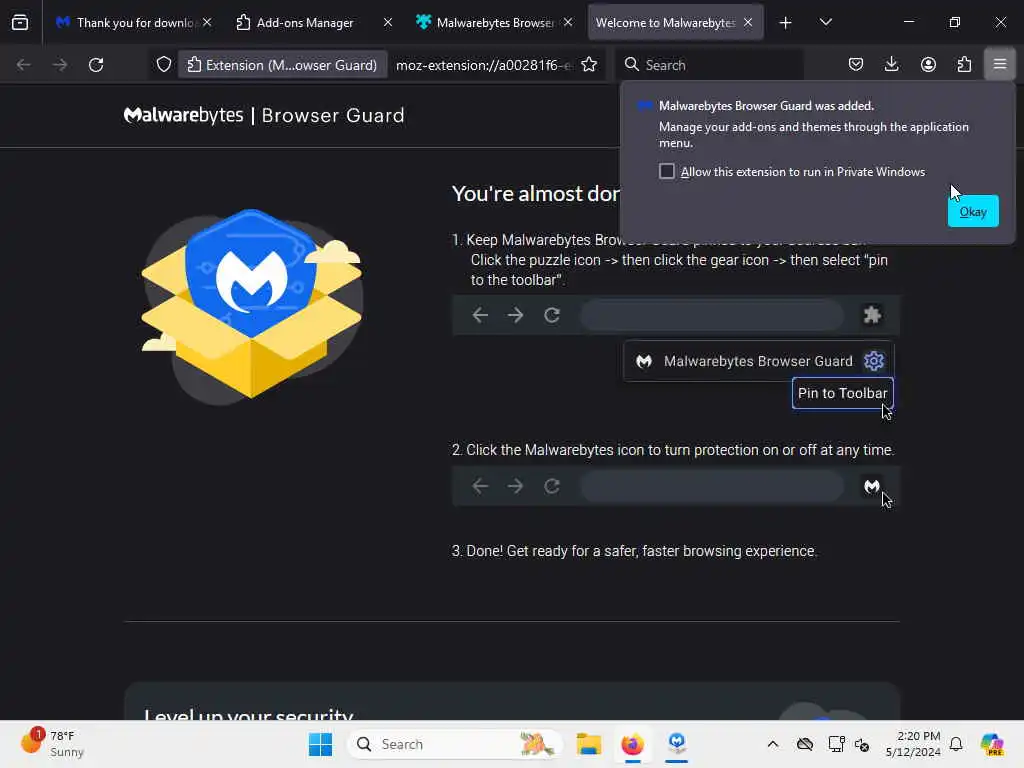Open the clock showing 2:20 PM
This screenshot has height=768, width=1024.
click(913, 744)
